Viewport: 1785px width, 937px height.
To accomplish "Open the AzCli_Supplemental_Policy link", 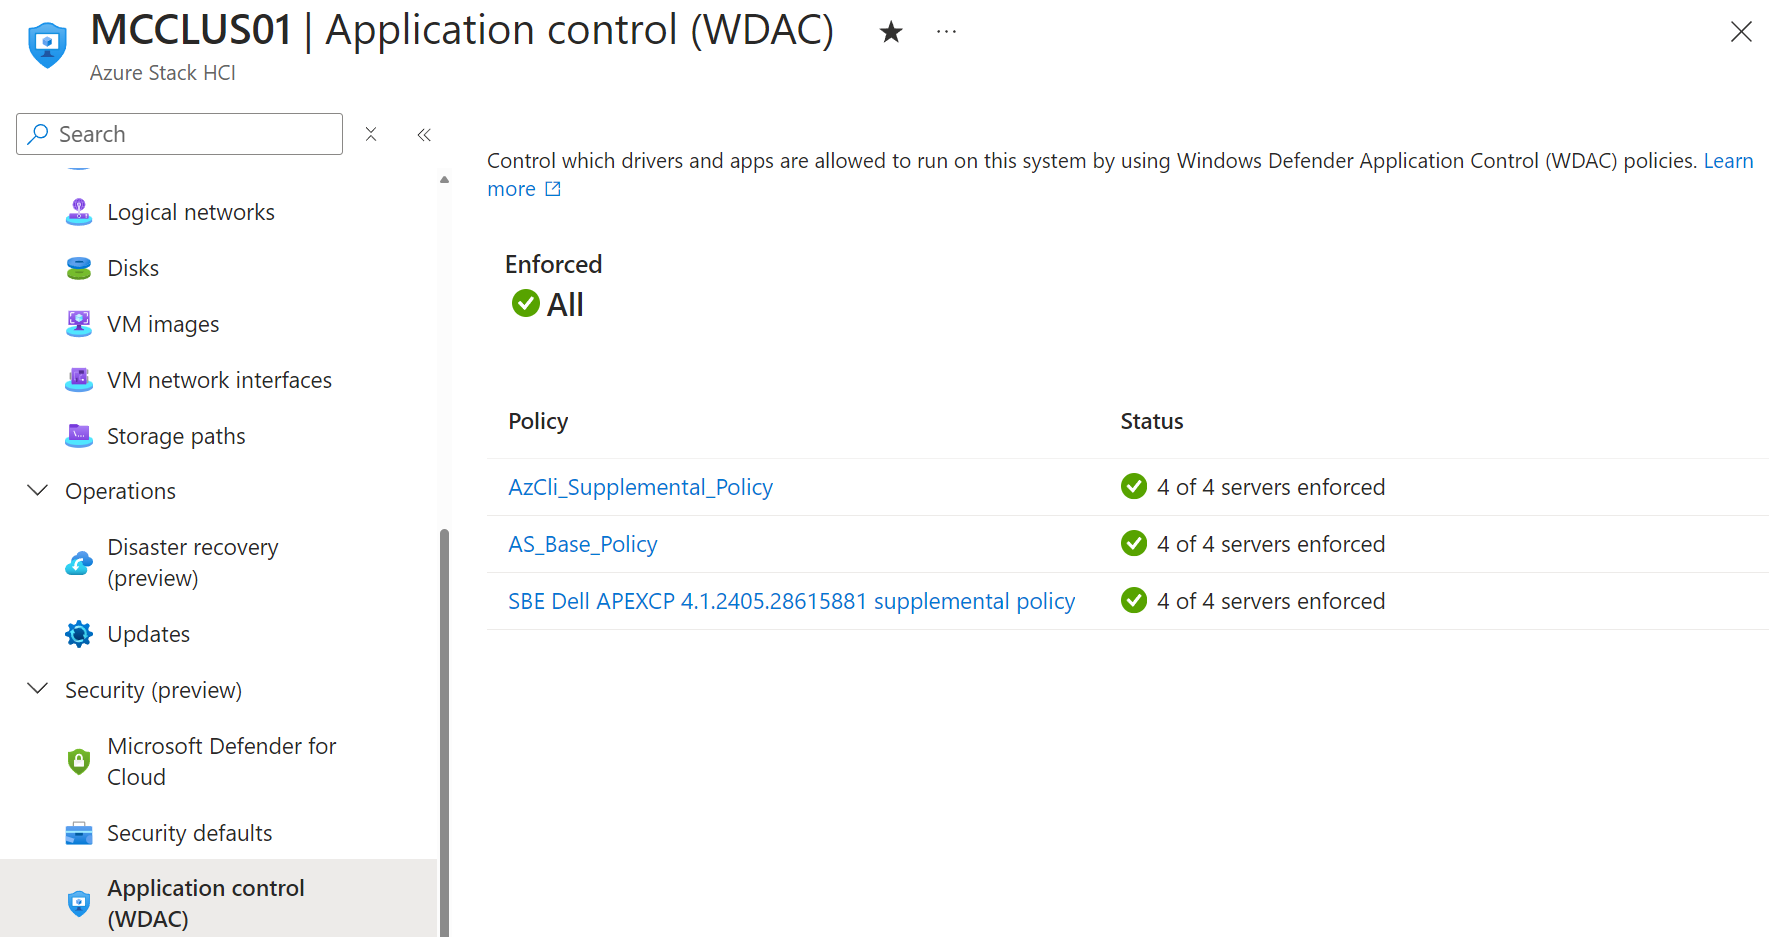I will (640, 487).
